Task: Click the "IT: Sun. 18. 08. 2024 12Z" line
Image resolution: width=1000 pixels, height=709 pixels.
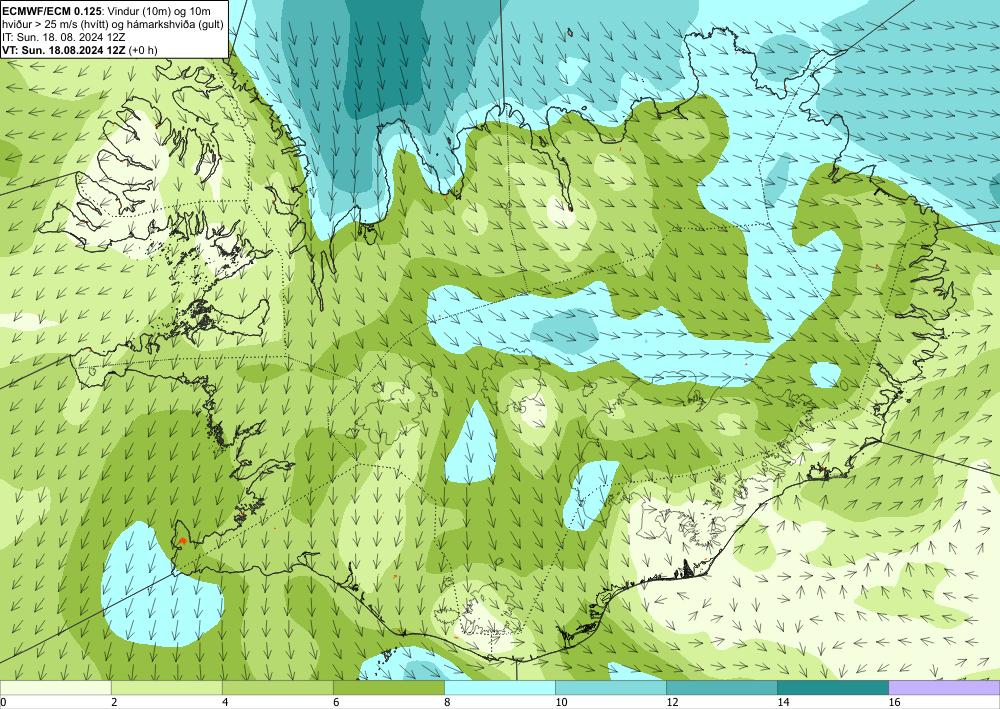Action: click(63, 37)
